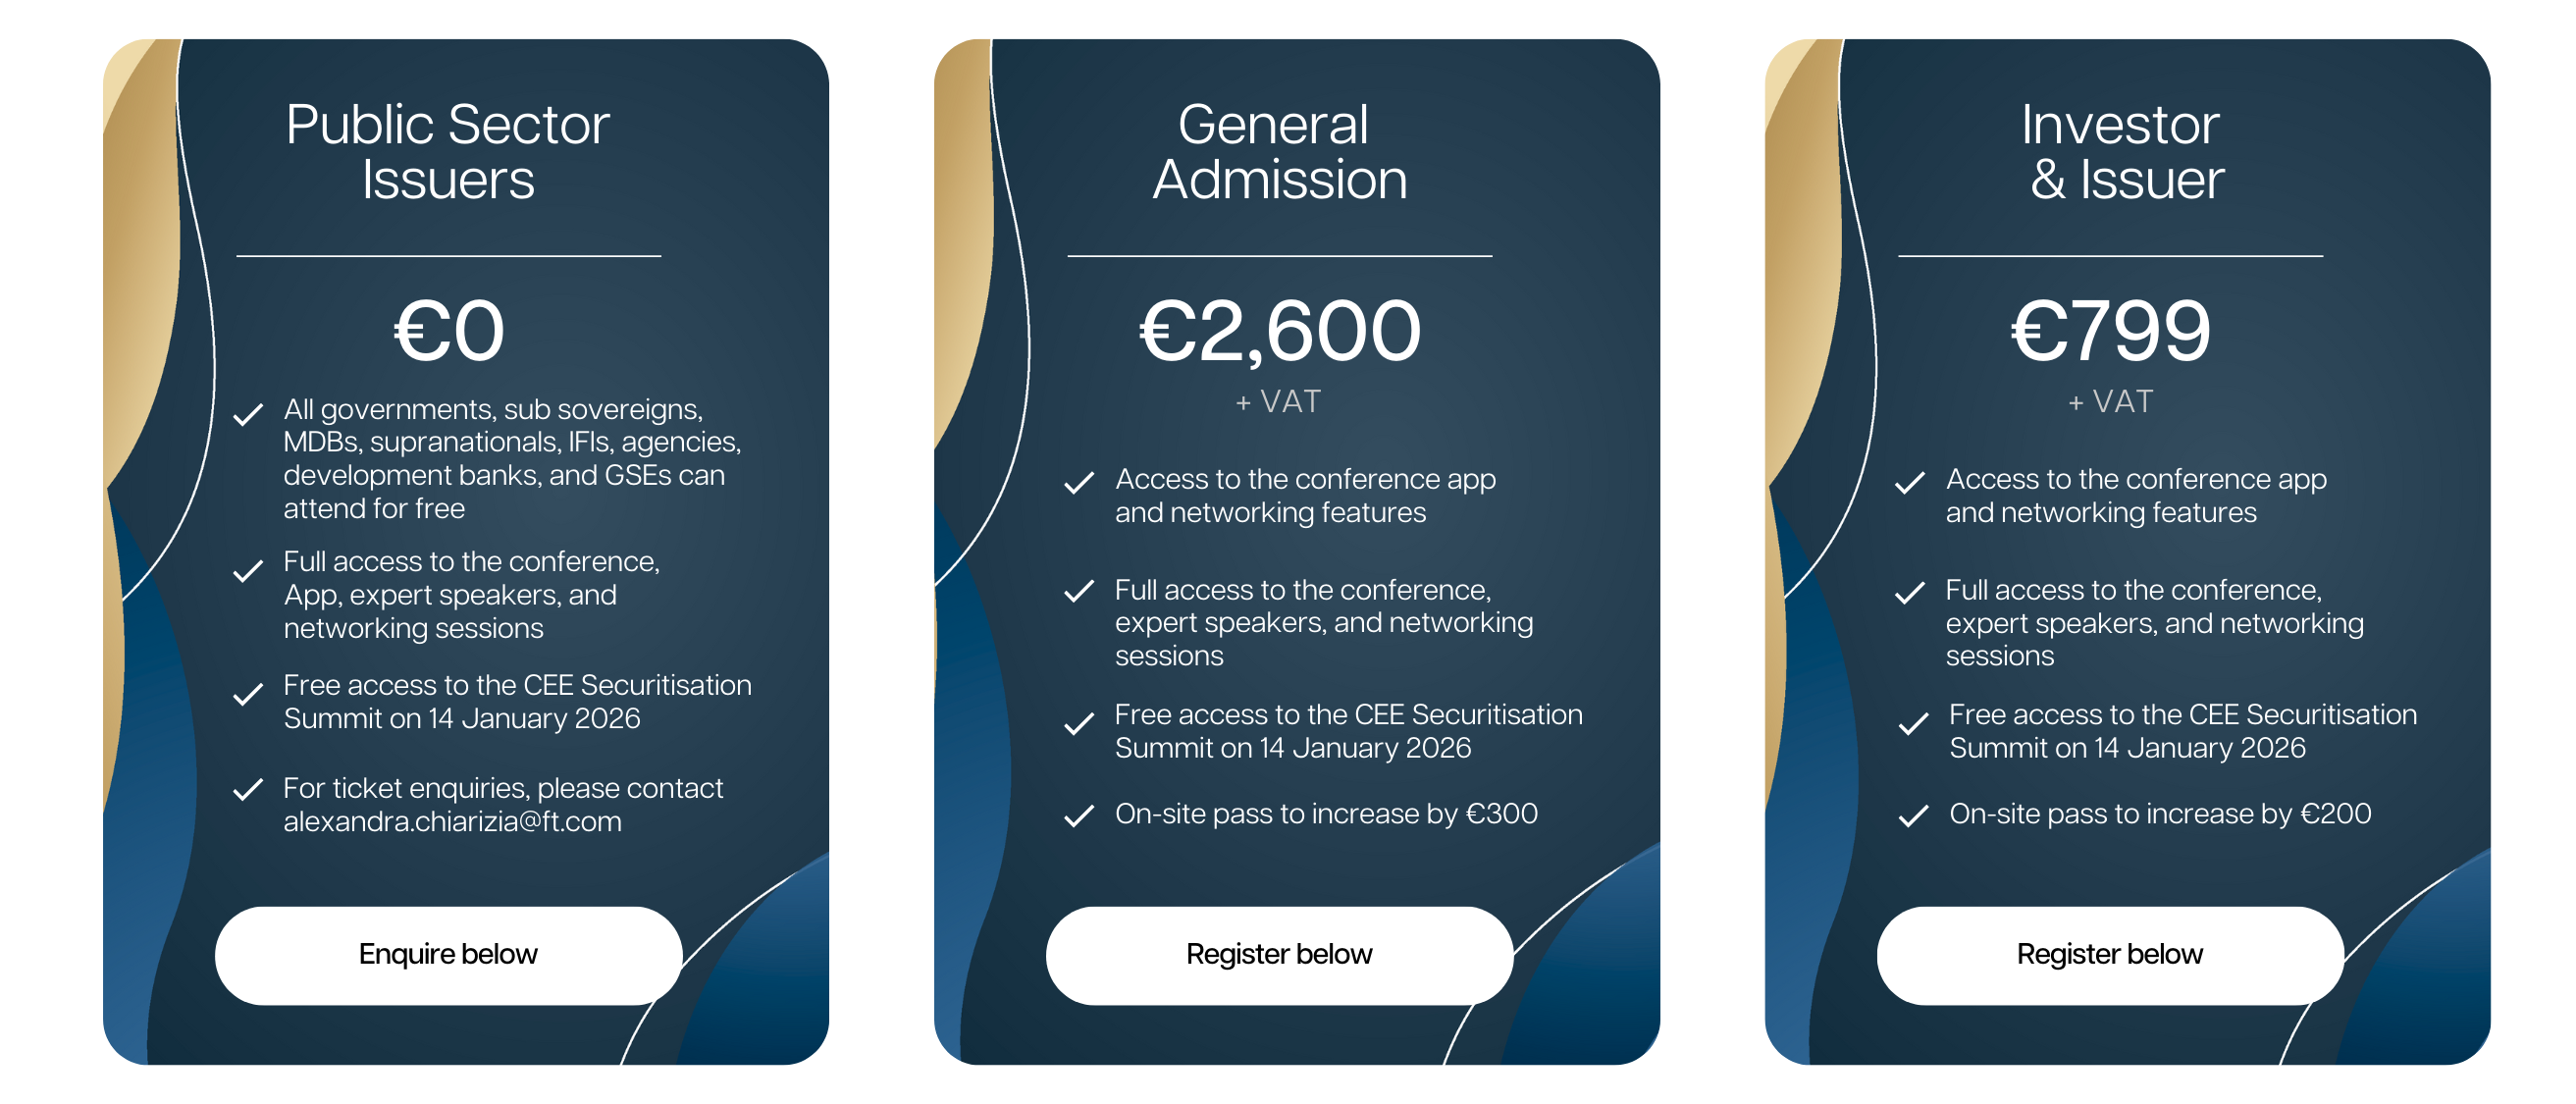Click checkmark beside On-site pass €300

pyautogui.click(x=1079, y=816)
